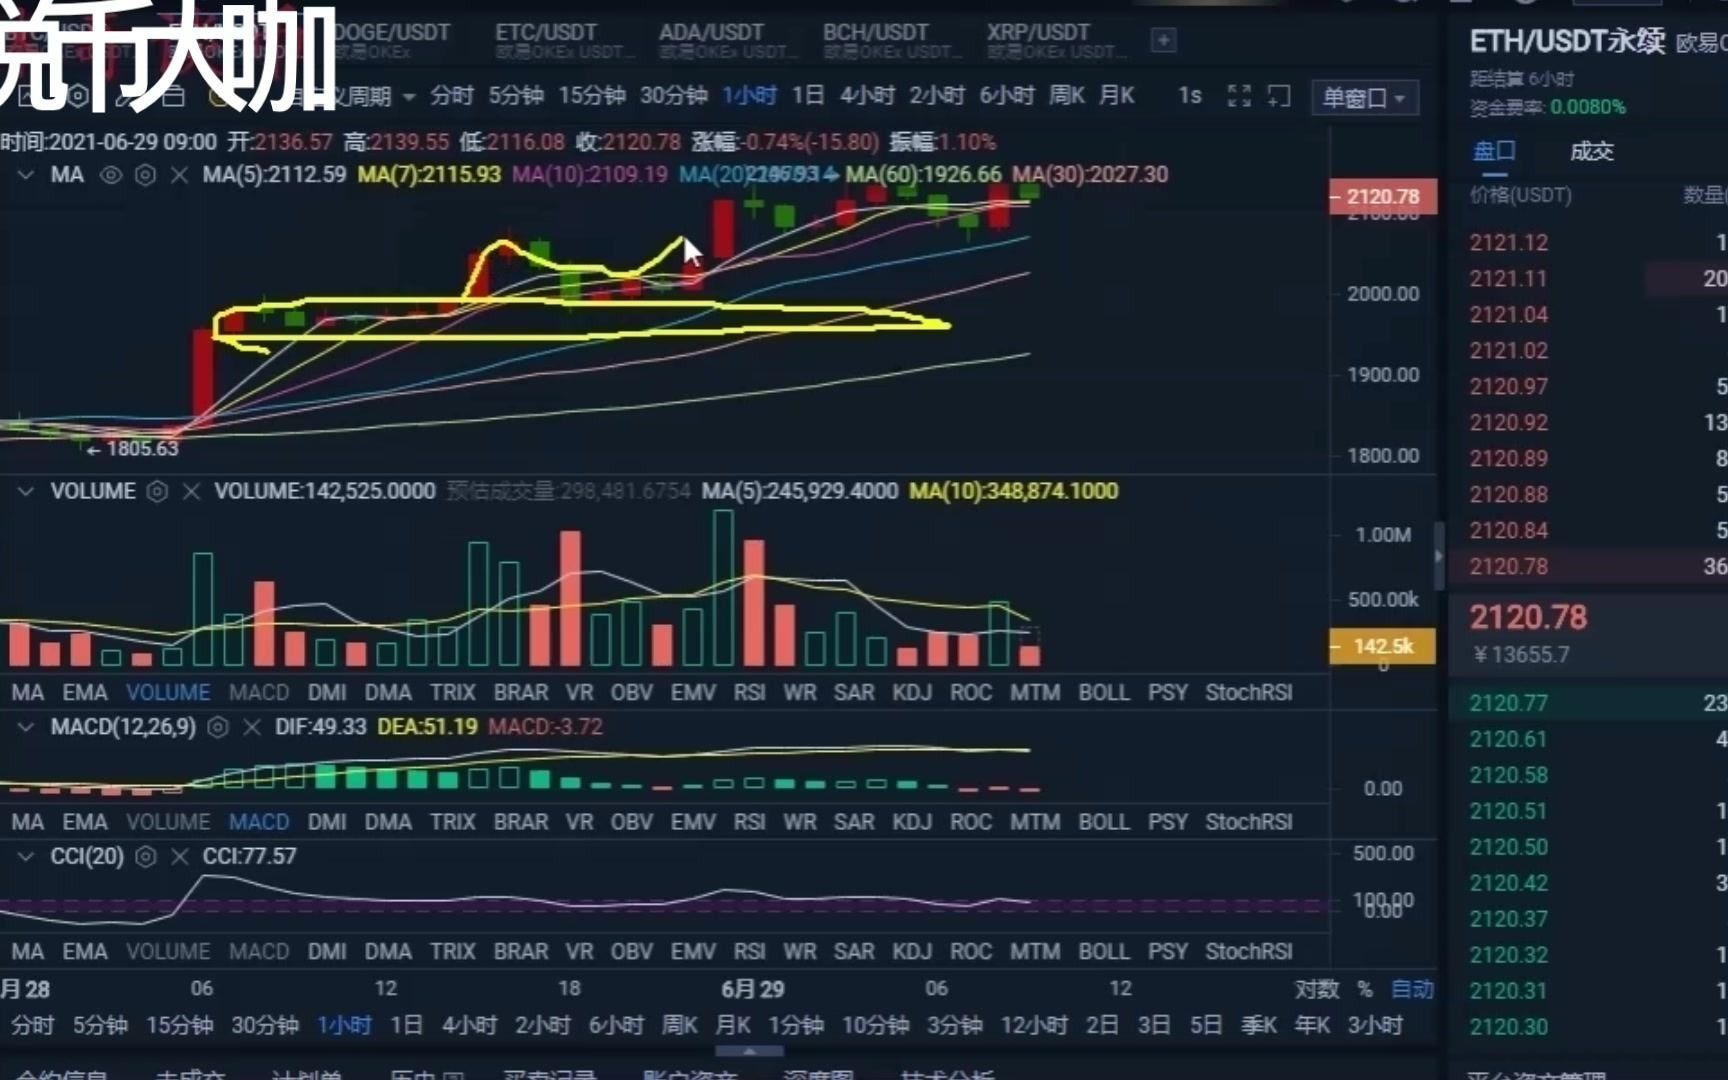Image resolution: width=1728 pixels, height=1080 pixels.
Task: Open VOLUME indicator settings gear
Action: pyautogui.click(x=157, y=491)
